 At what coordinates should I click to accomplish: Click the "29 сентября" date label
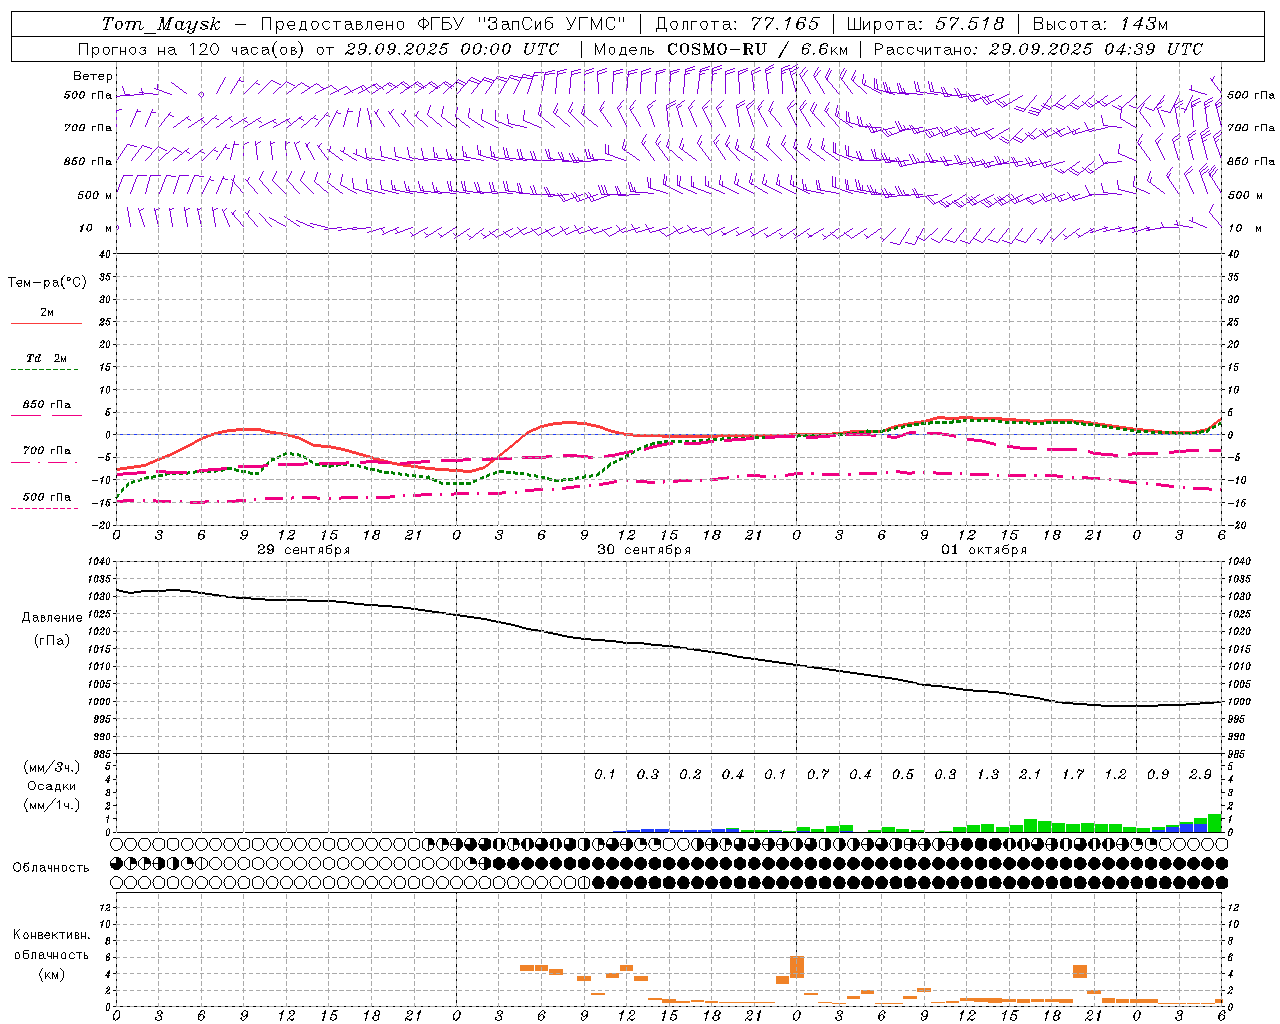304,550
